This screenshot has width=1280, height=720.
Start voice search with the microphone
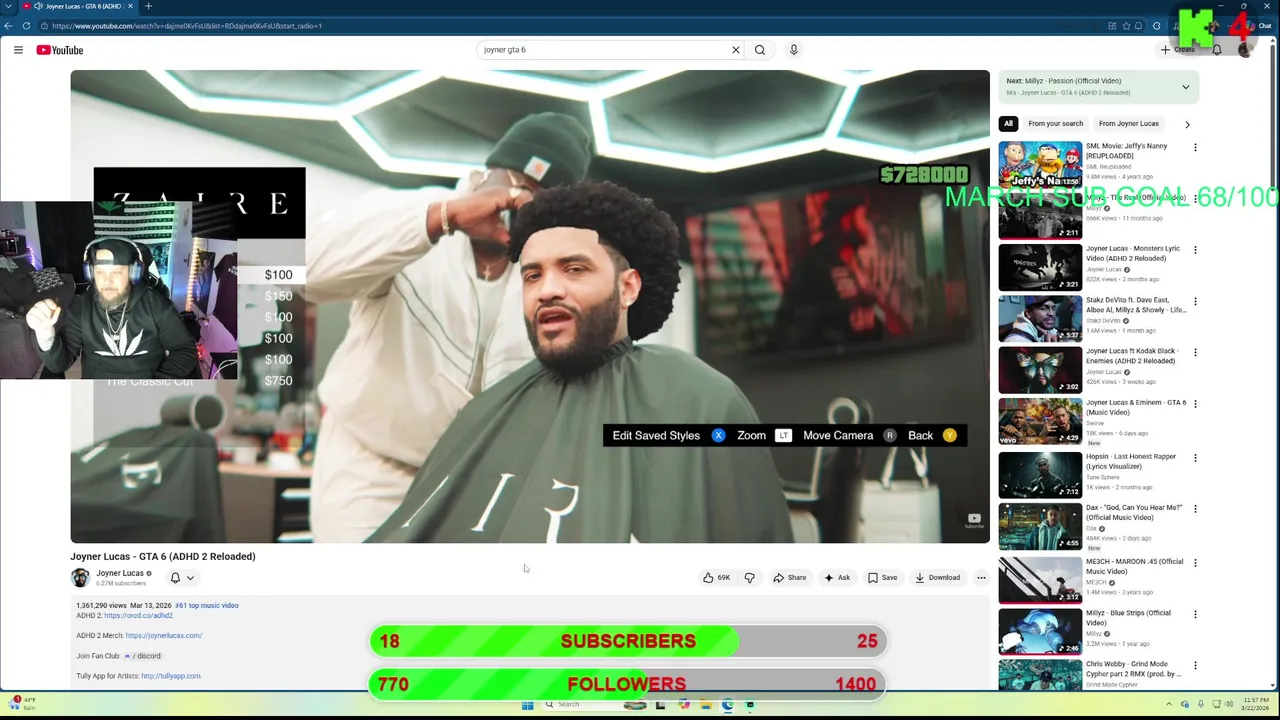pos(794,50)
